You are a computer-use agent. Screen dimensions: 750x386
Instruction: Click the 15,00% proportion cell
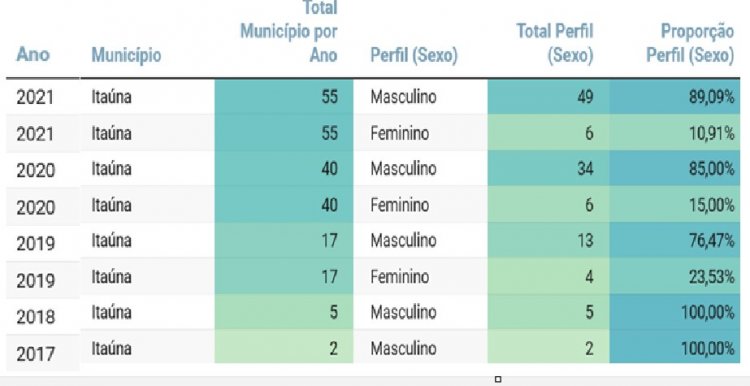[x=674, y=205]
